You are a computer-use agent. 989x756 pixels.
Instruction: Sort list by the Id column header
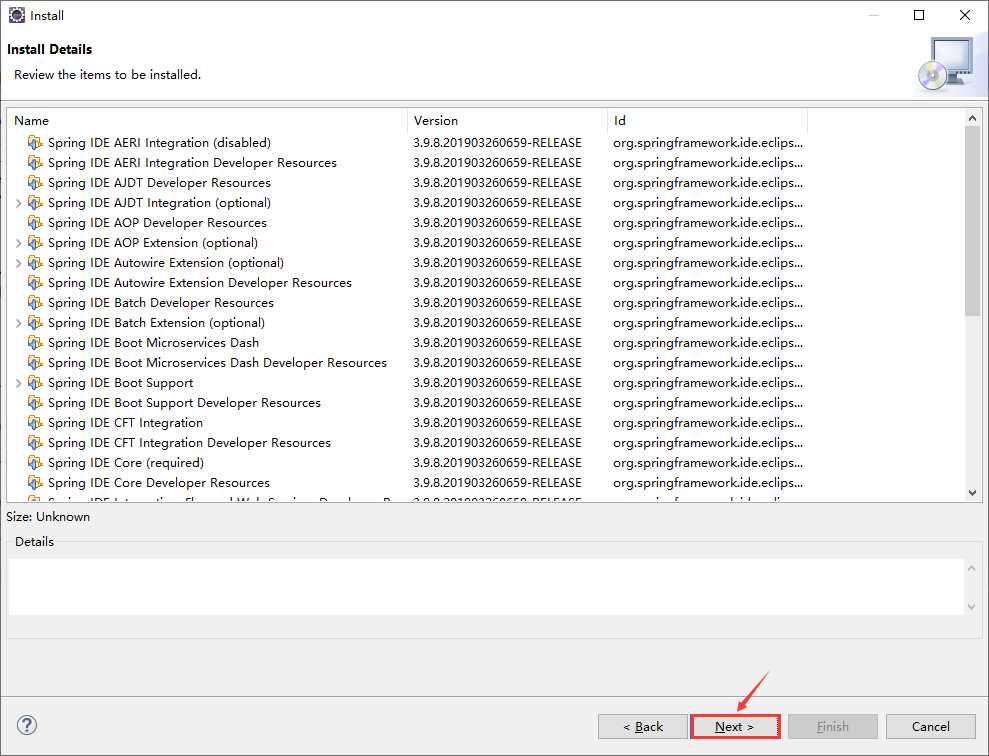point(707,120)
